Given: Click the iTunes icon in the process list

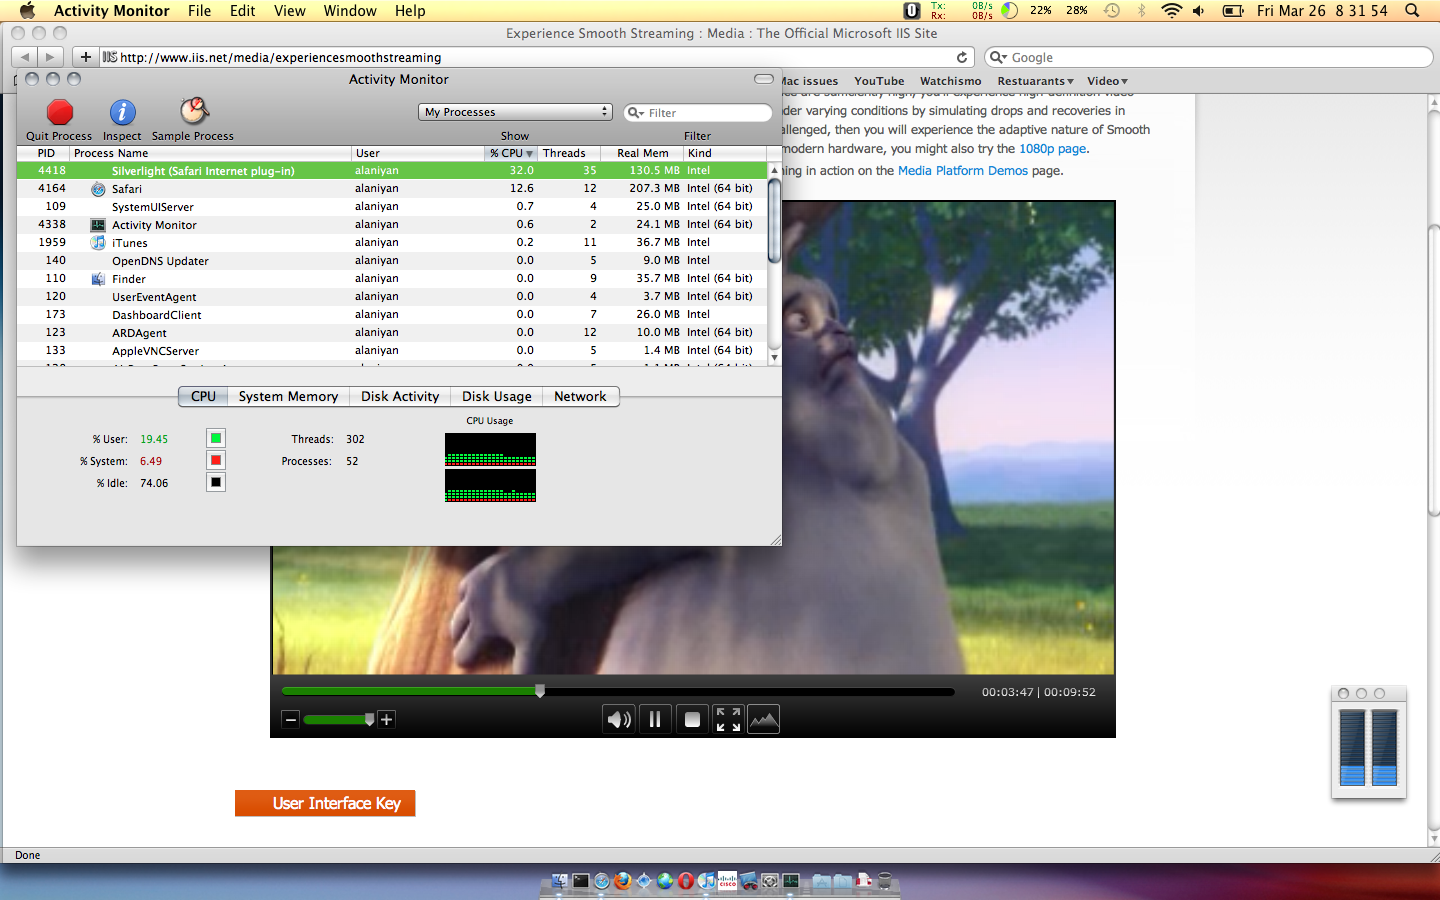Looking at the screenshot, I should [98, 243].
